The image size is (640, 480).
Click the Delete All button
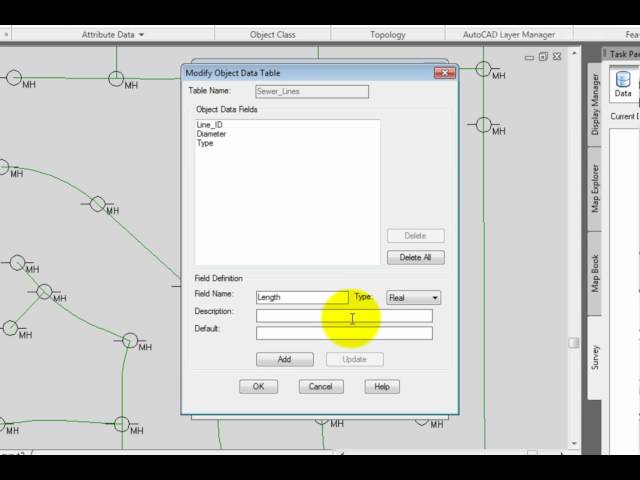tap(416, 258)
